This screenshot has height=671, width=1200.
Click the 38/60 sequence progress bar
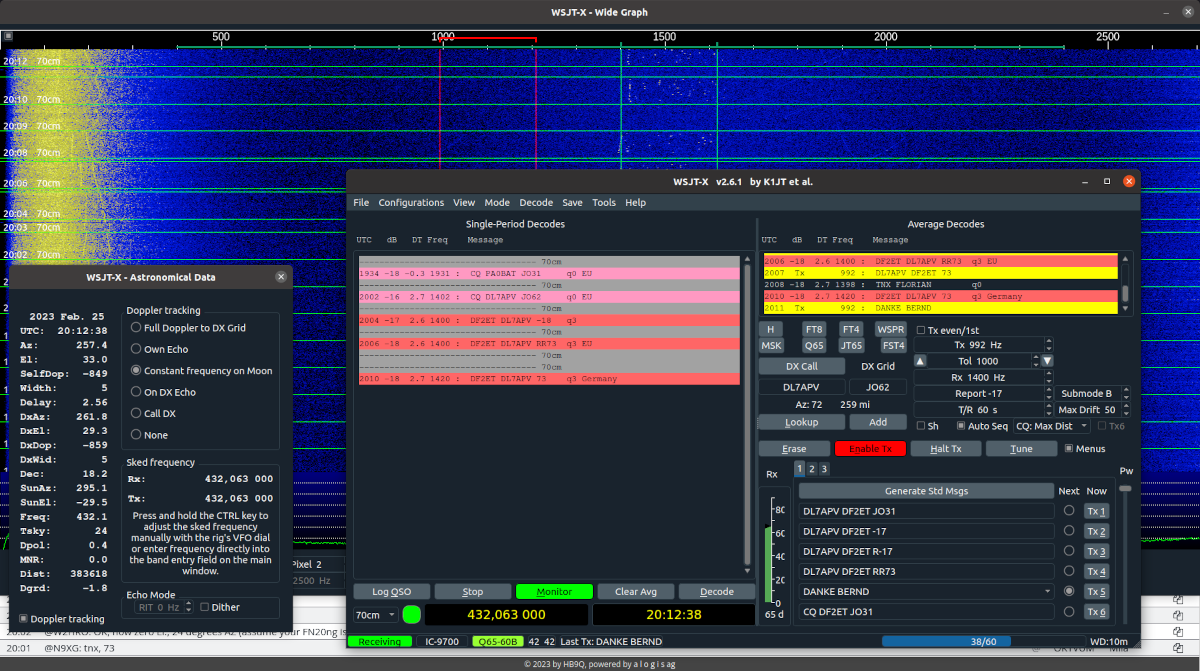(983, 641)
